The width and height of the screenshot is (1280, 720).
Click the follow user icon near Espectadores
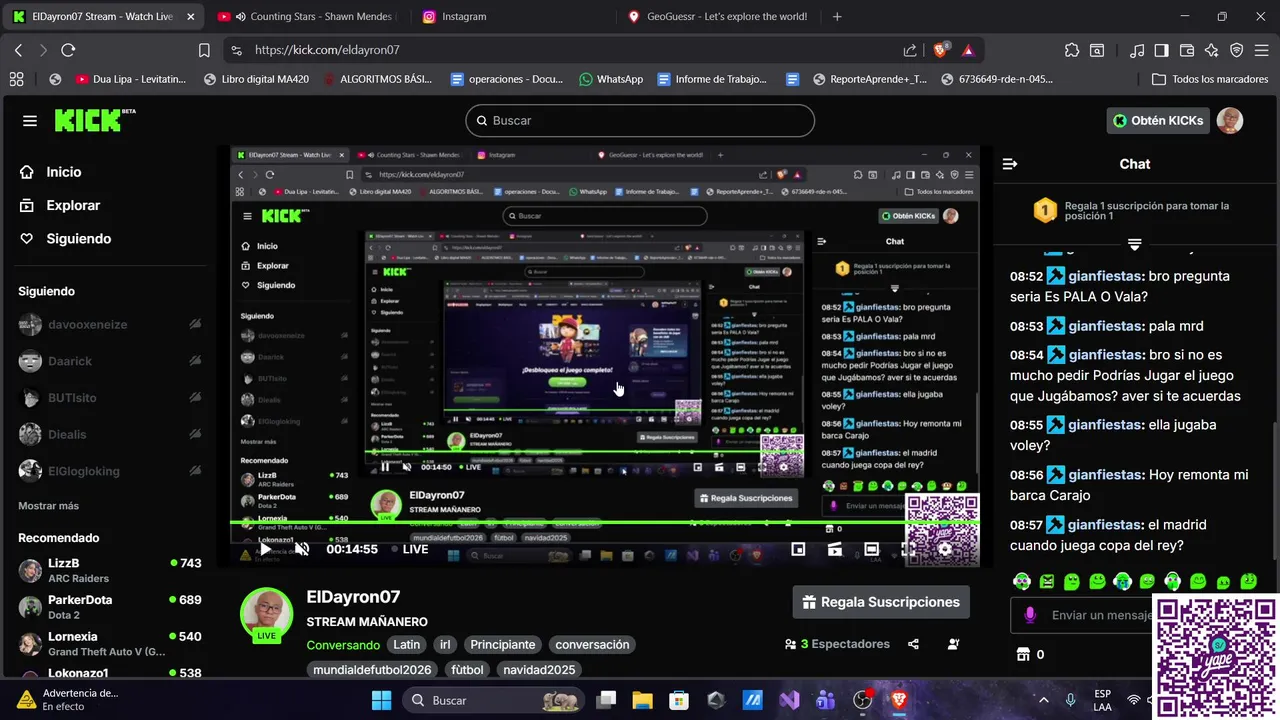[x=953, y=644]
